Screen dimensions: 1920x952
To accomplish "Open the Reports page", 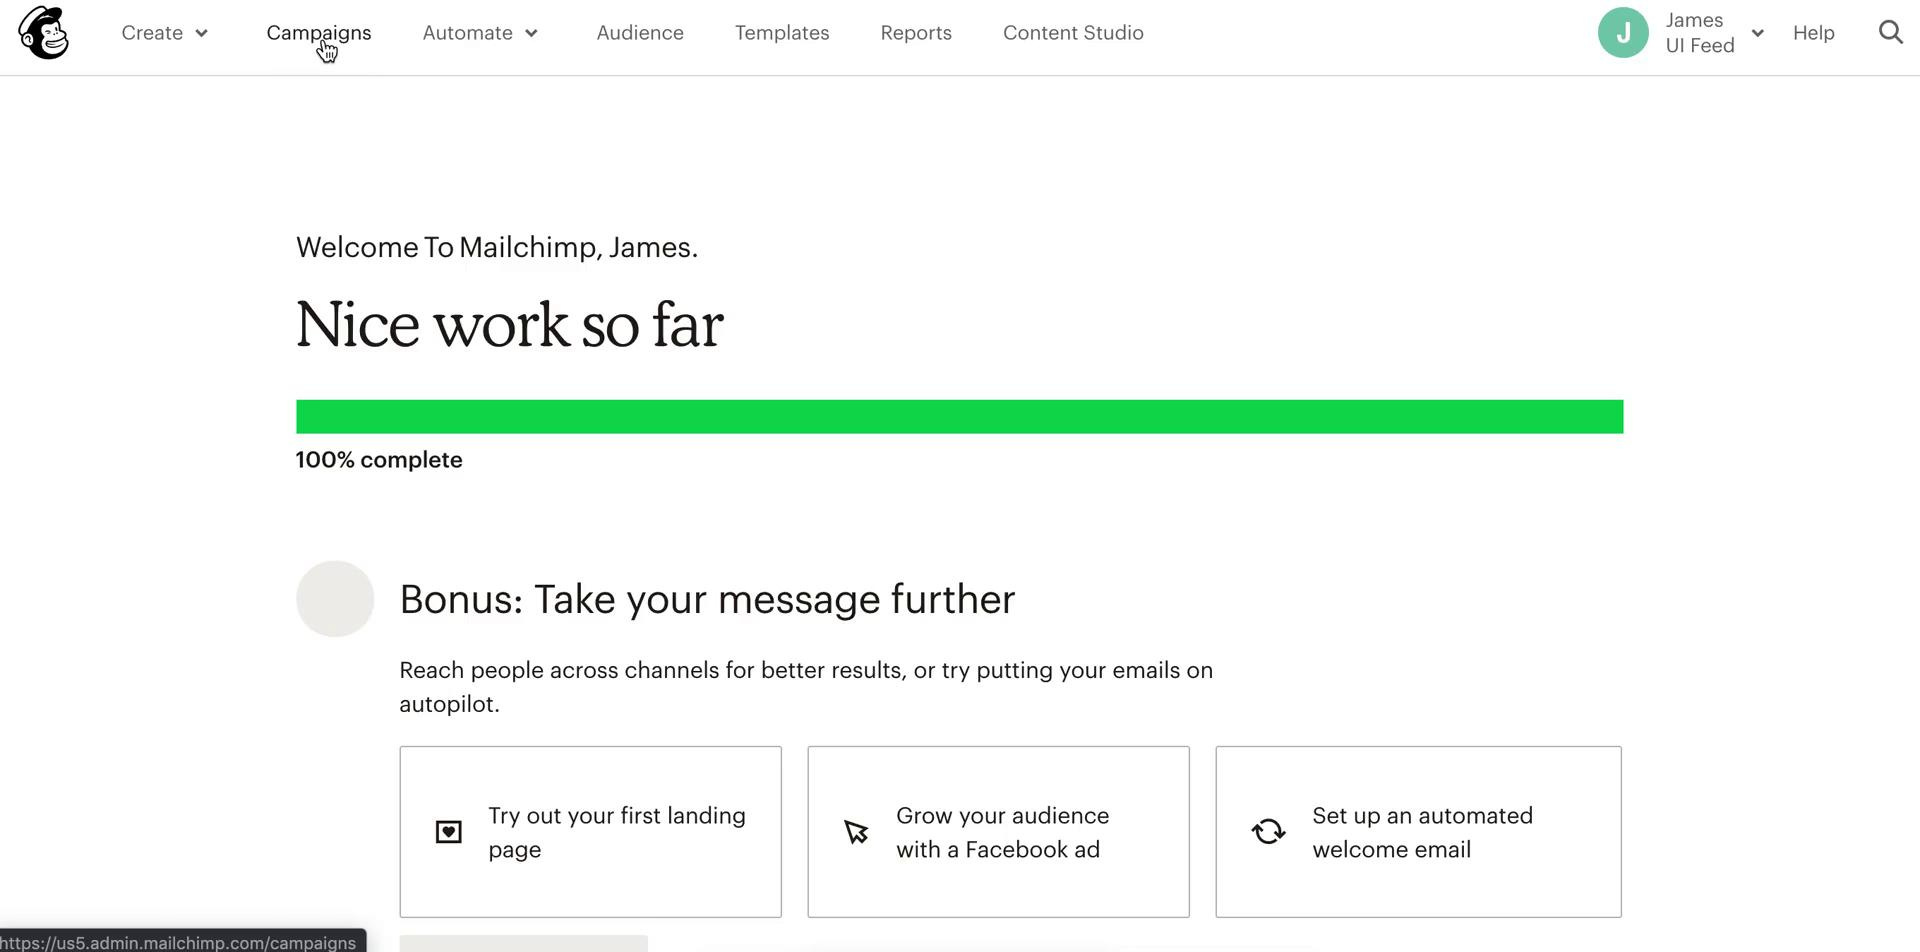I will (x=916, y=33).
